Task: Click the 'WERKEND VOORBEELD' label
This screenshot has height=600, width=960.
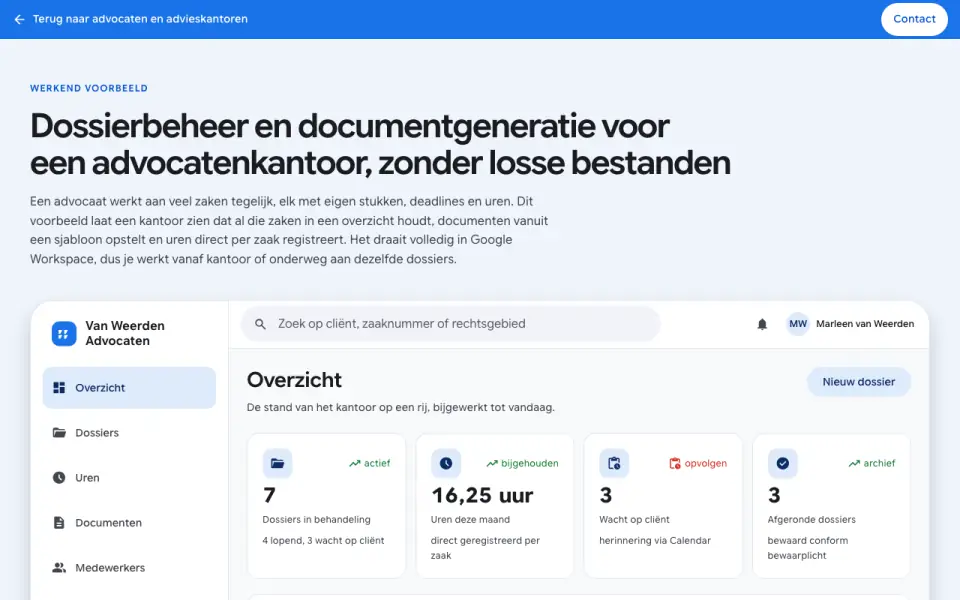Action: click(x=89, y=88)
